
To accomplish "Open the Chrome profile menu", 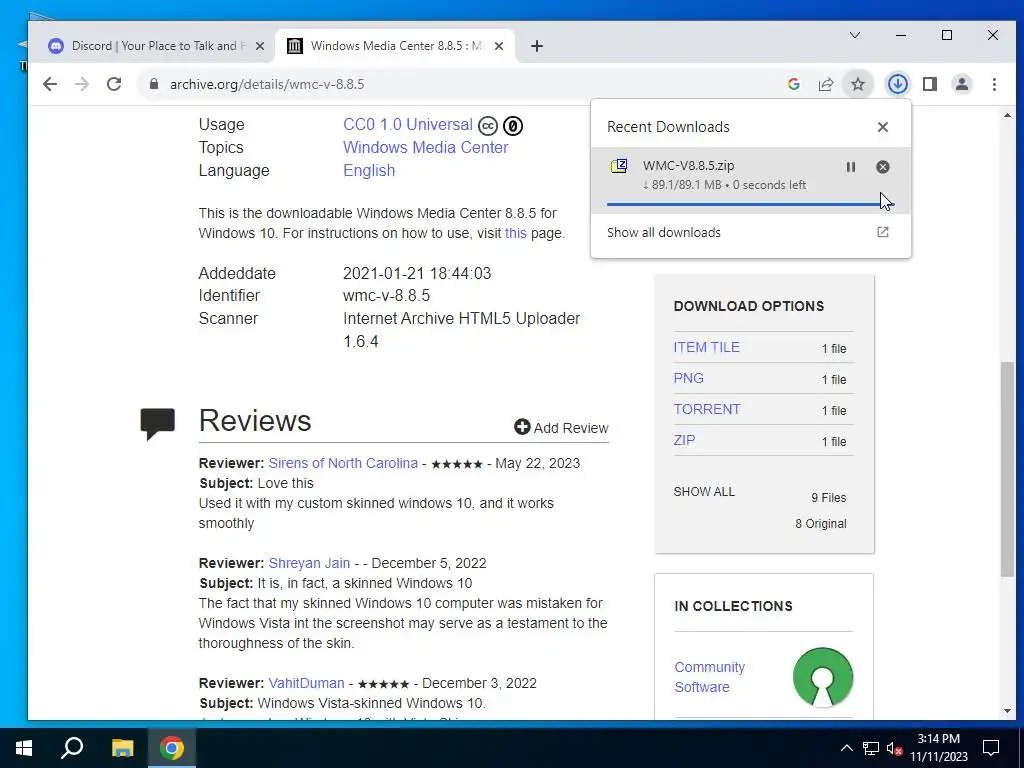I will pos(962,84).
